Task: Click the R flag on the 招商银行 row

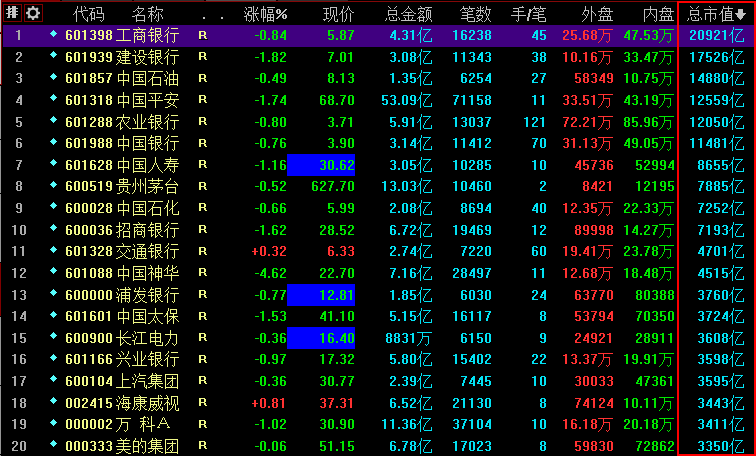Action: click(202, 229)
